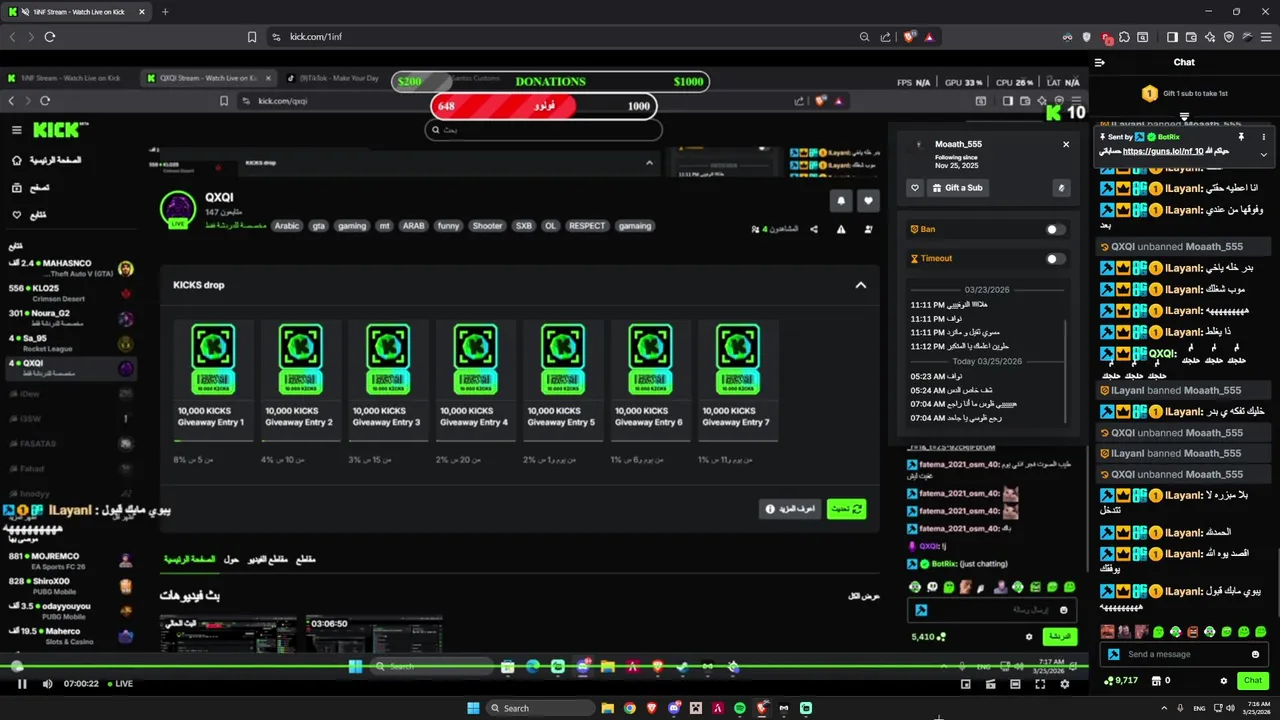This screenshot has height=720, width=1280.
Task: Open MAHASNCO channel in streamed sidebar
Action: (x=70, y=268)
